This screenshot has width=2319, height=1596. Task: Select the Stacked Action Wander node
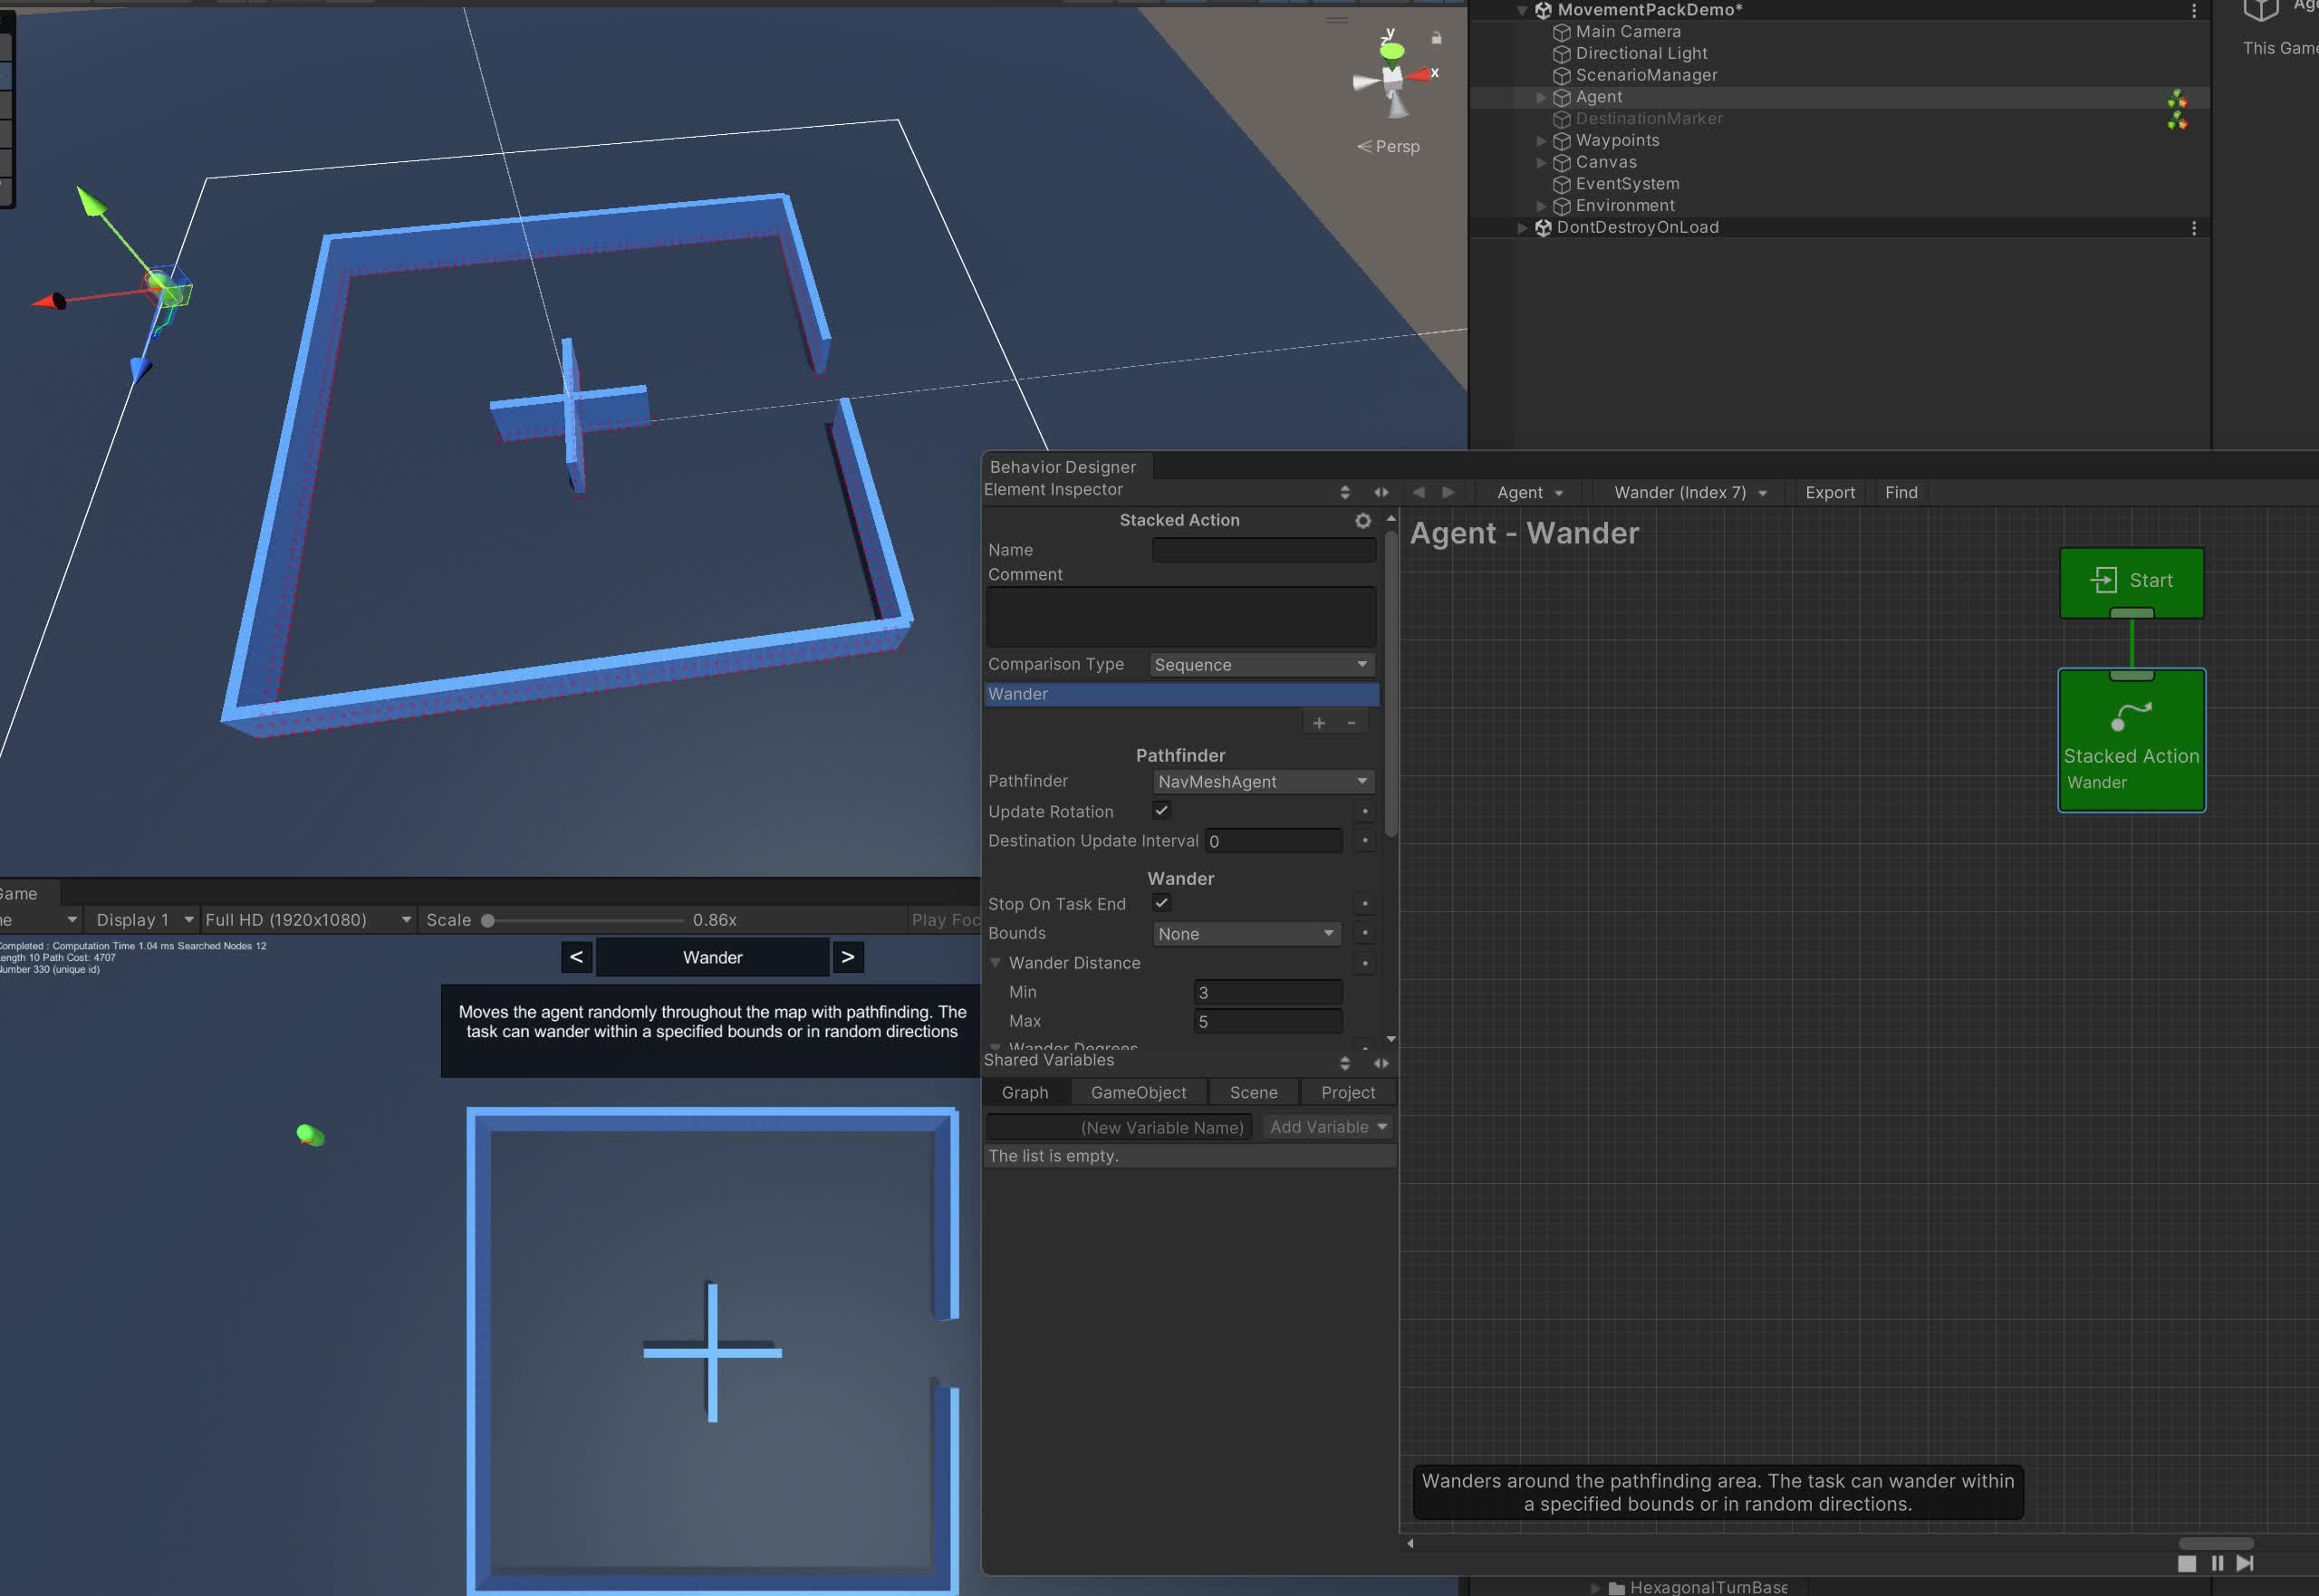tap(2131, 740)
